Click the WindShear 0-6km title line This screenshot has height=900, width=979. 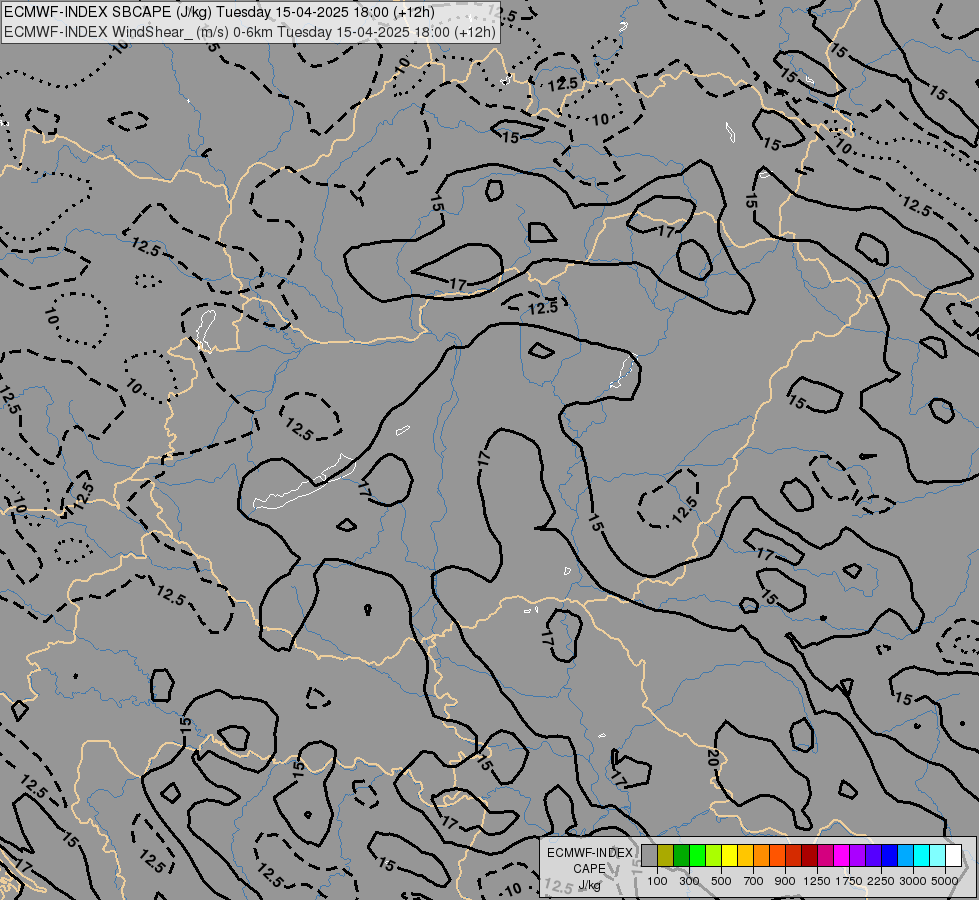pos(250,32)
